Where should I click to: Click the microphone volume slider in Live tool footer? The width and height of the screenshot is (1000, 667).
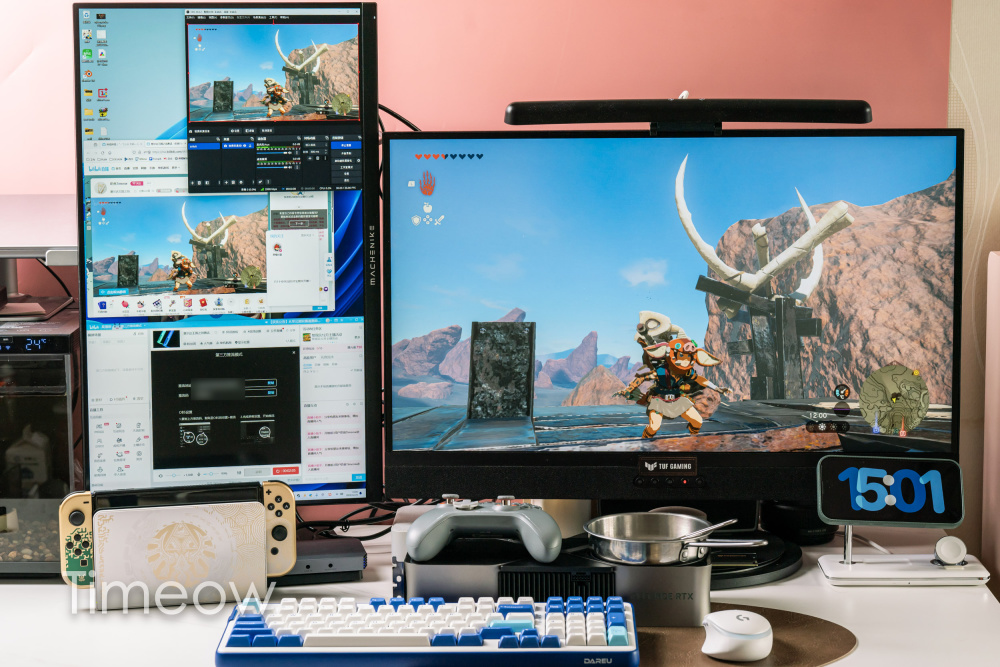[210, 475]
